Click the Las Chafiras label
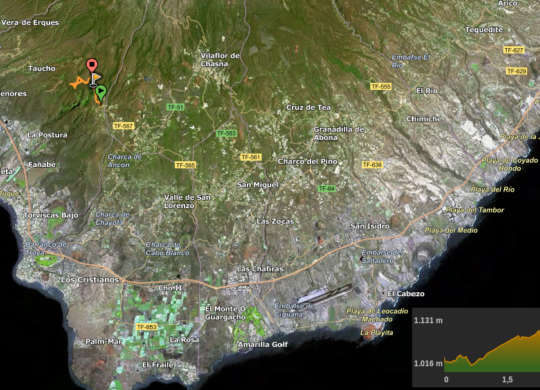Screen dimensions: 540x390 coord(260,269)
